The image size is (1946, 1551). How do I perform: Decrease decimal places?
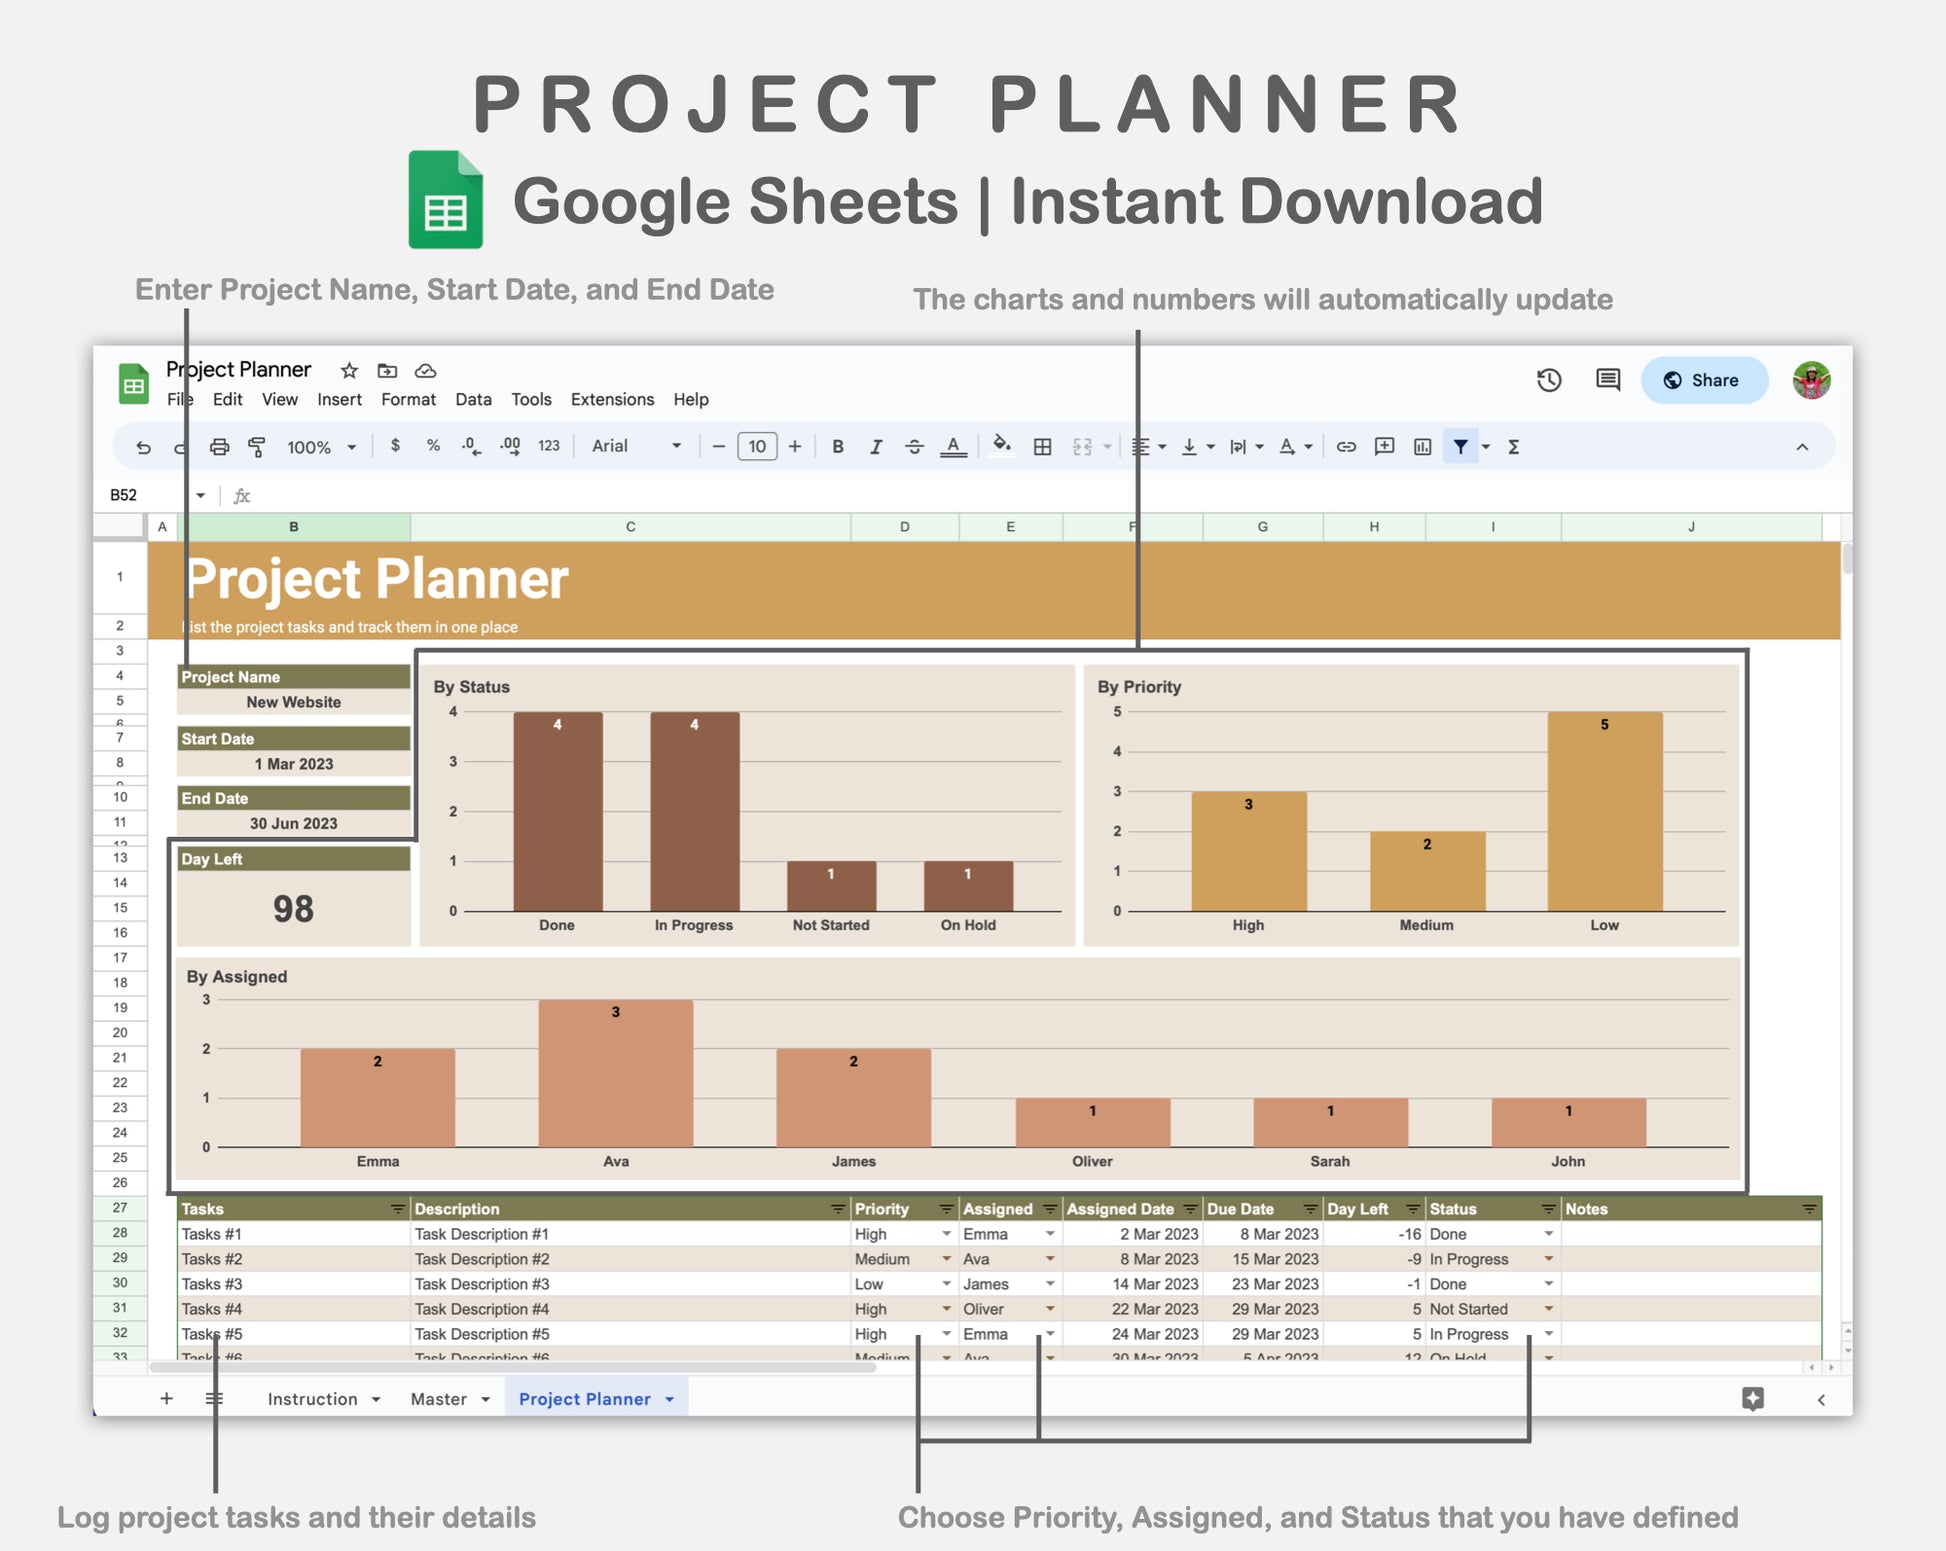pos(471,446)
